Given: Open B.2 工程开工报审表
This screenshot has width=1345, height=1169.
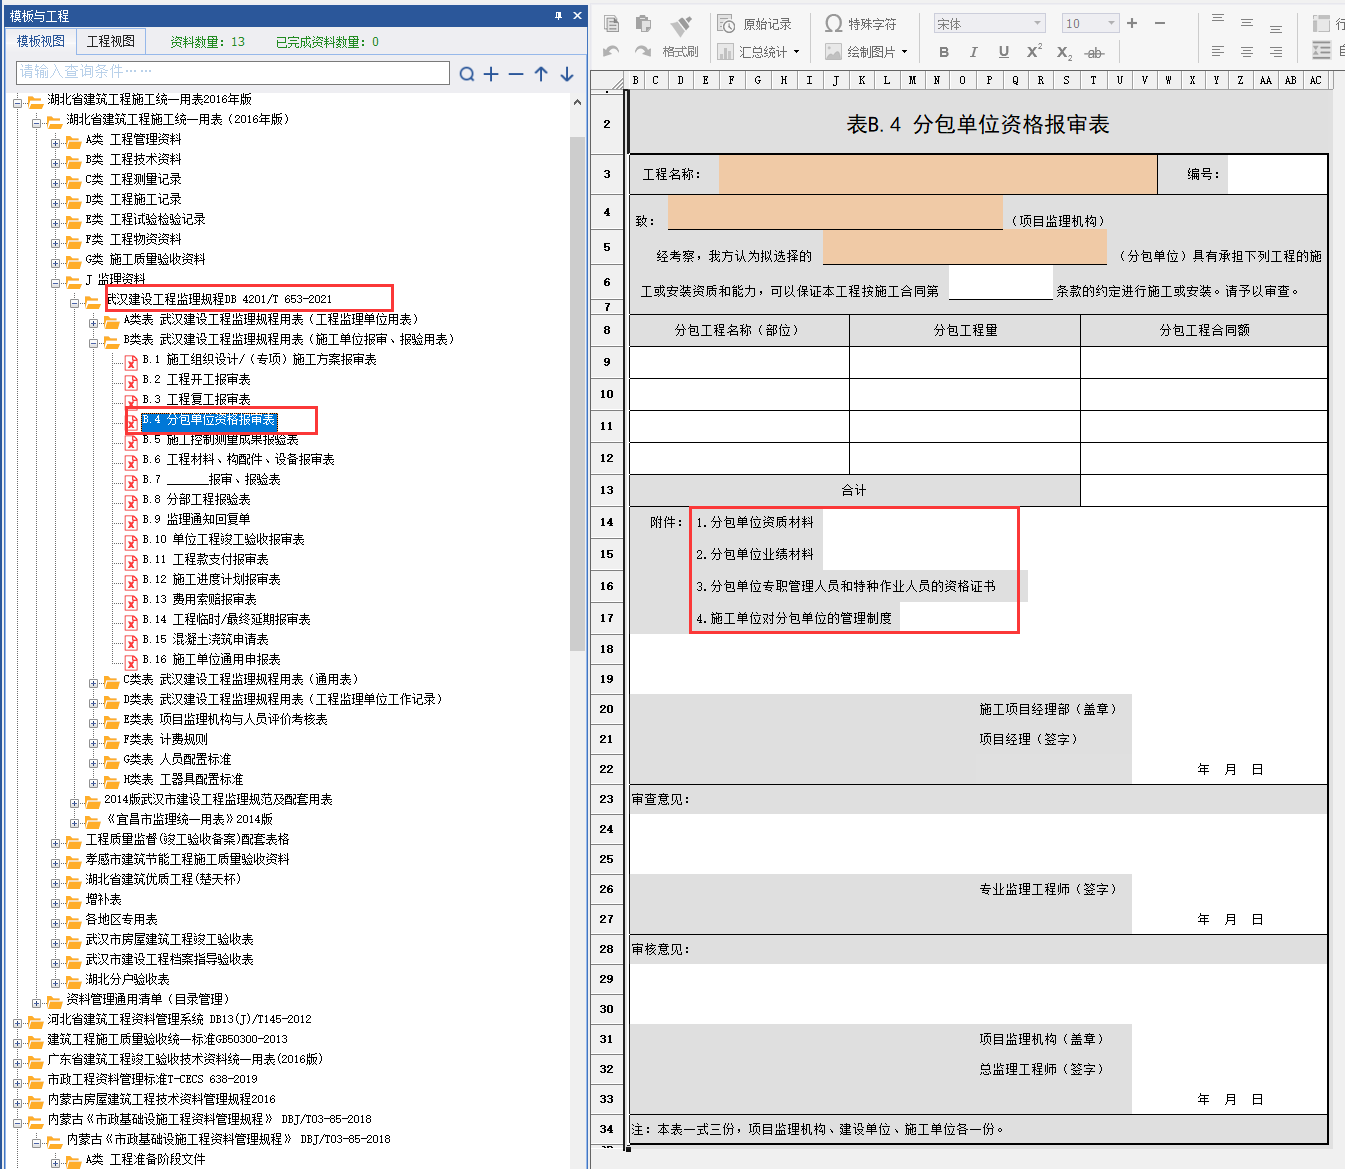Looking at the screenshot, I should tap(196, 380).
